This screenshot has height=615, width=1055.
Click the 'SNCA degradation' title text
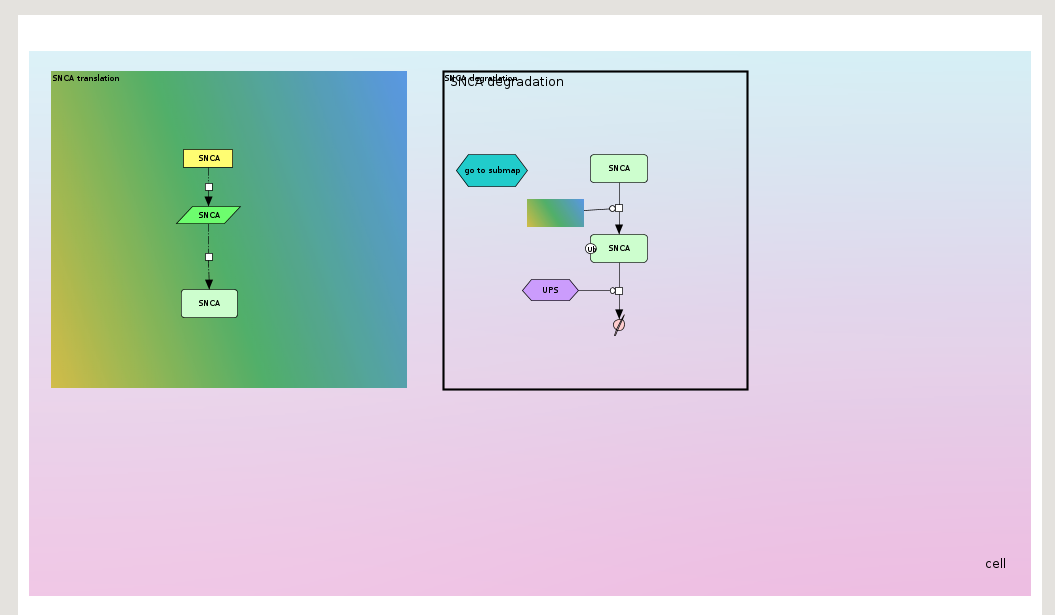[507, 82]
